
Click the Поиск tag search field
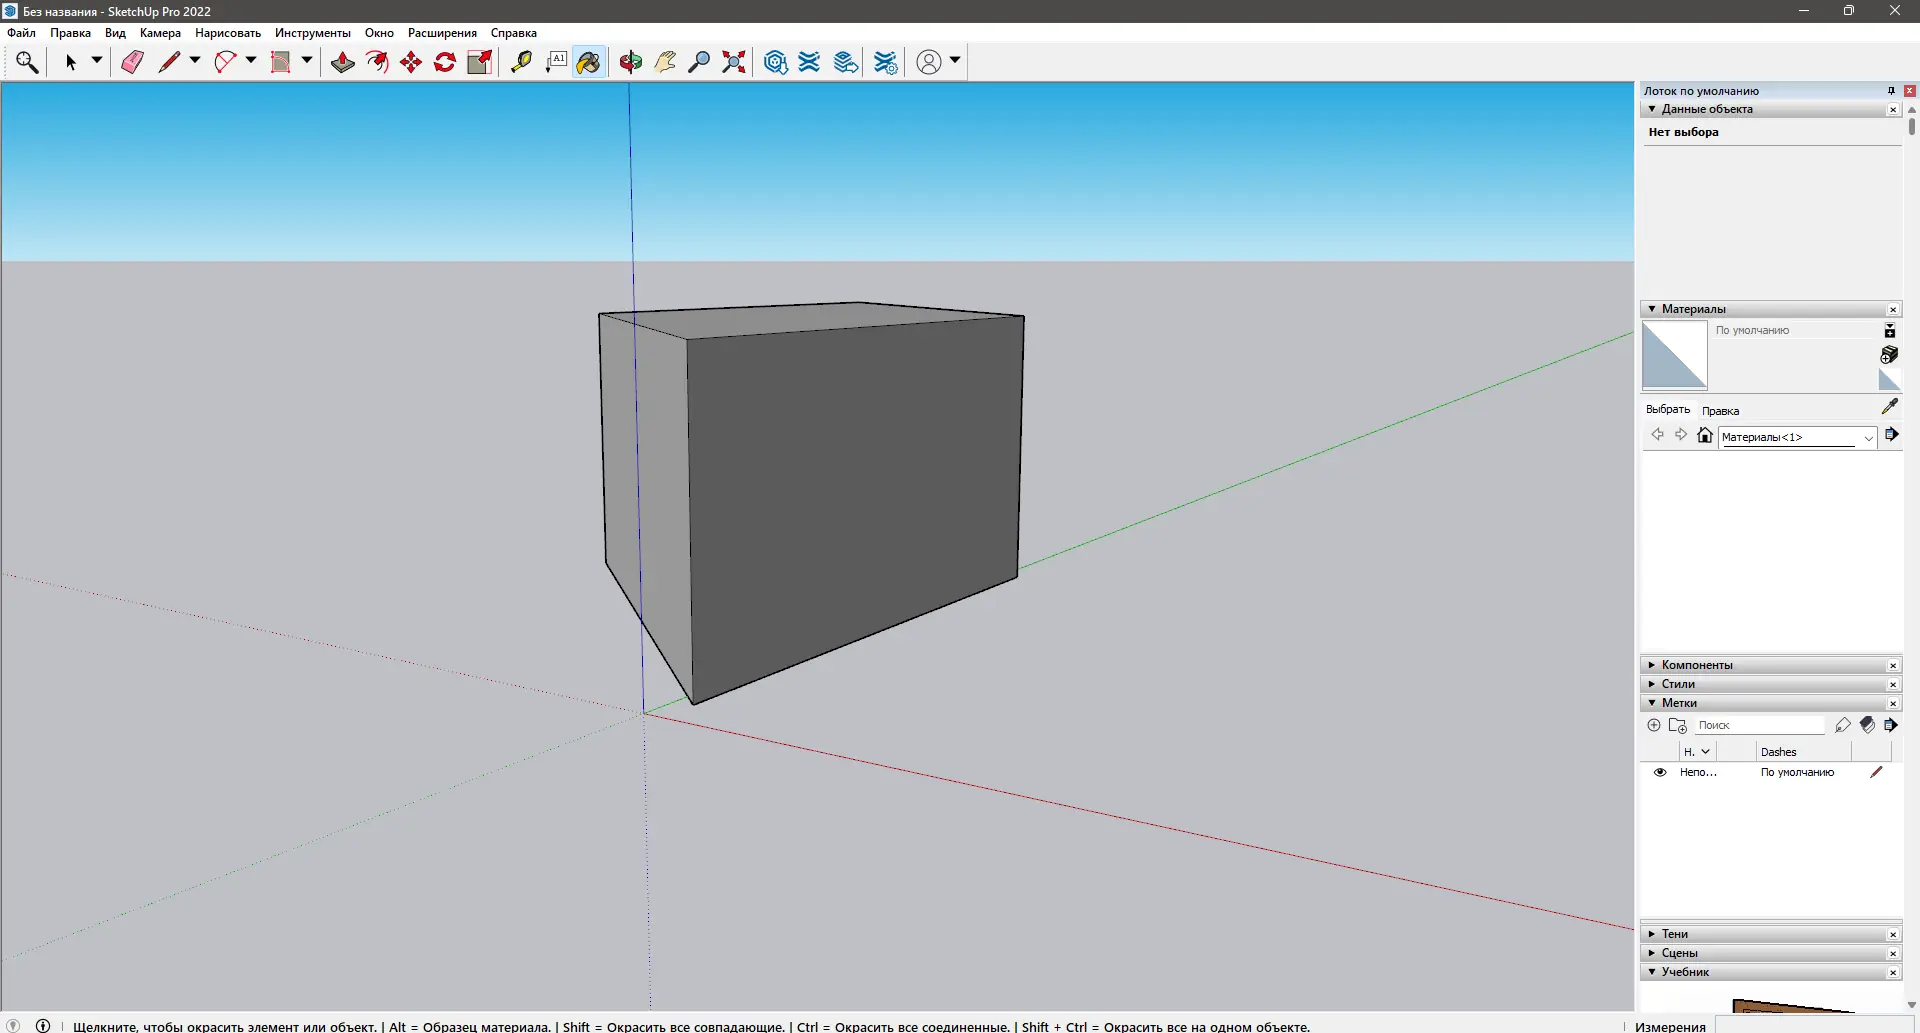tap(1760, 725)
